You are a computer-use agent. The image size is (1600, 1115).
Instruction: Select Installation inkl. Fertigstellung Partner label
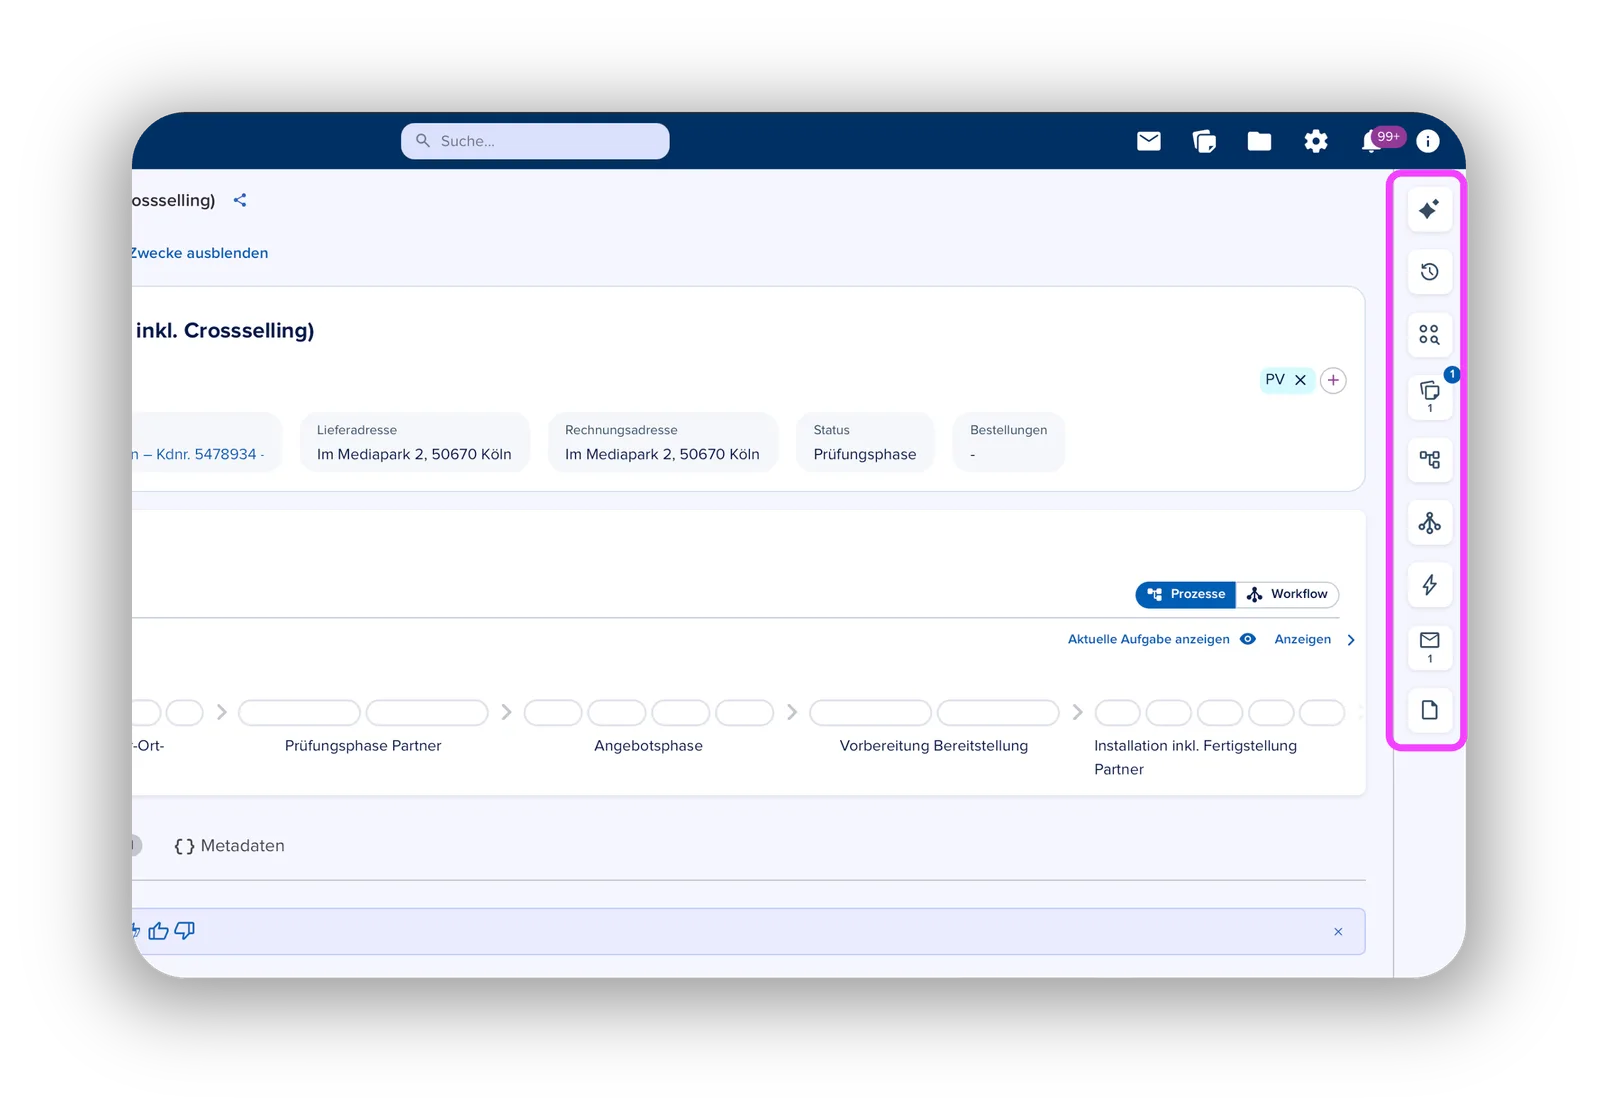tap(1195, 757)
